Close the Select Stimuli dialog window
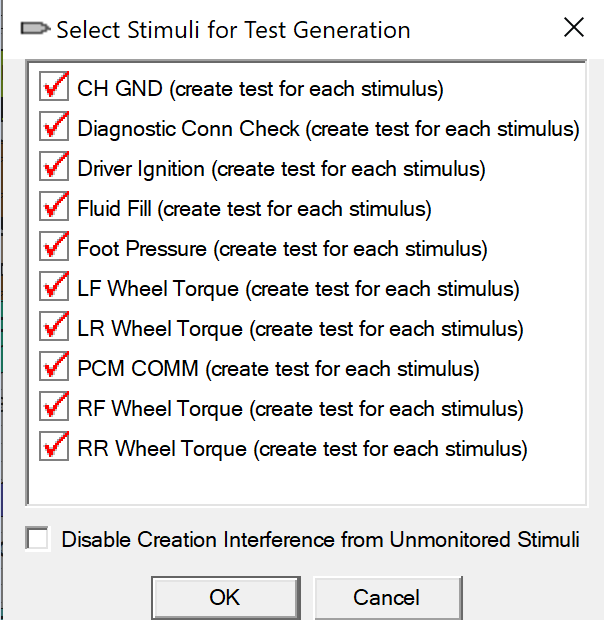This screenshot has height=620, width=604. (574, 27)
